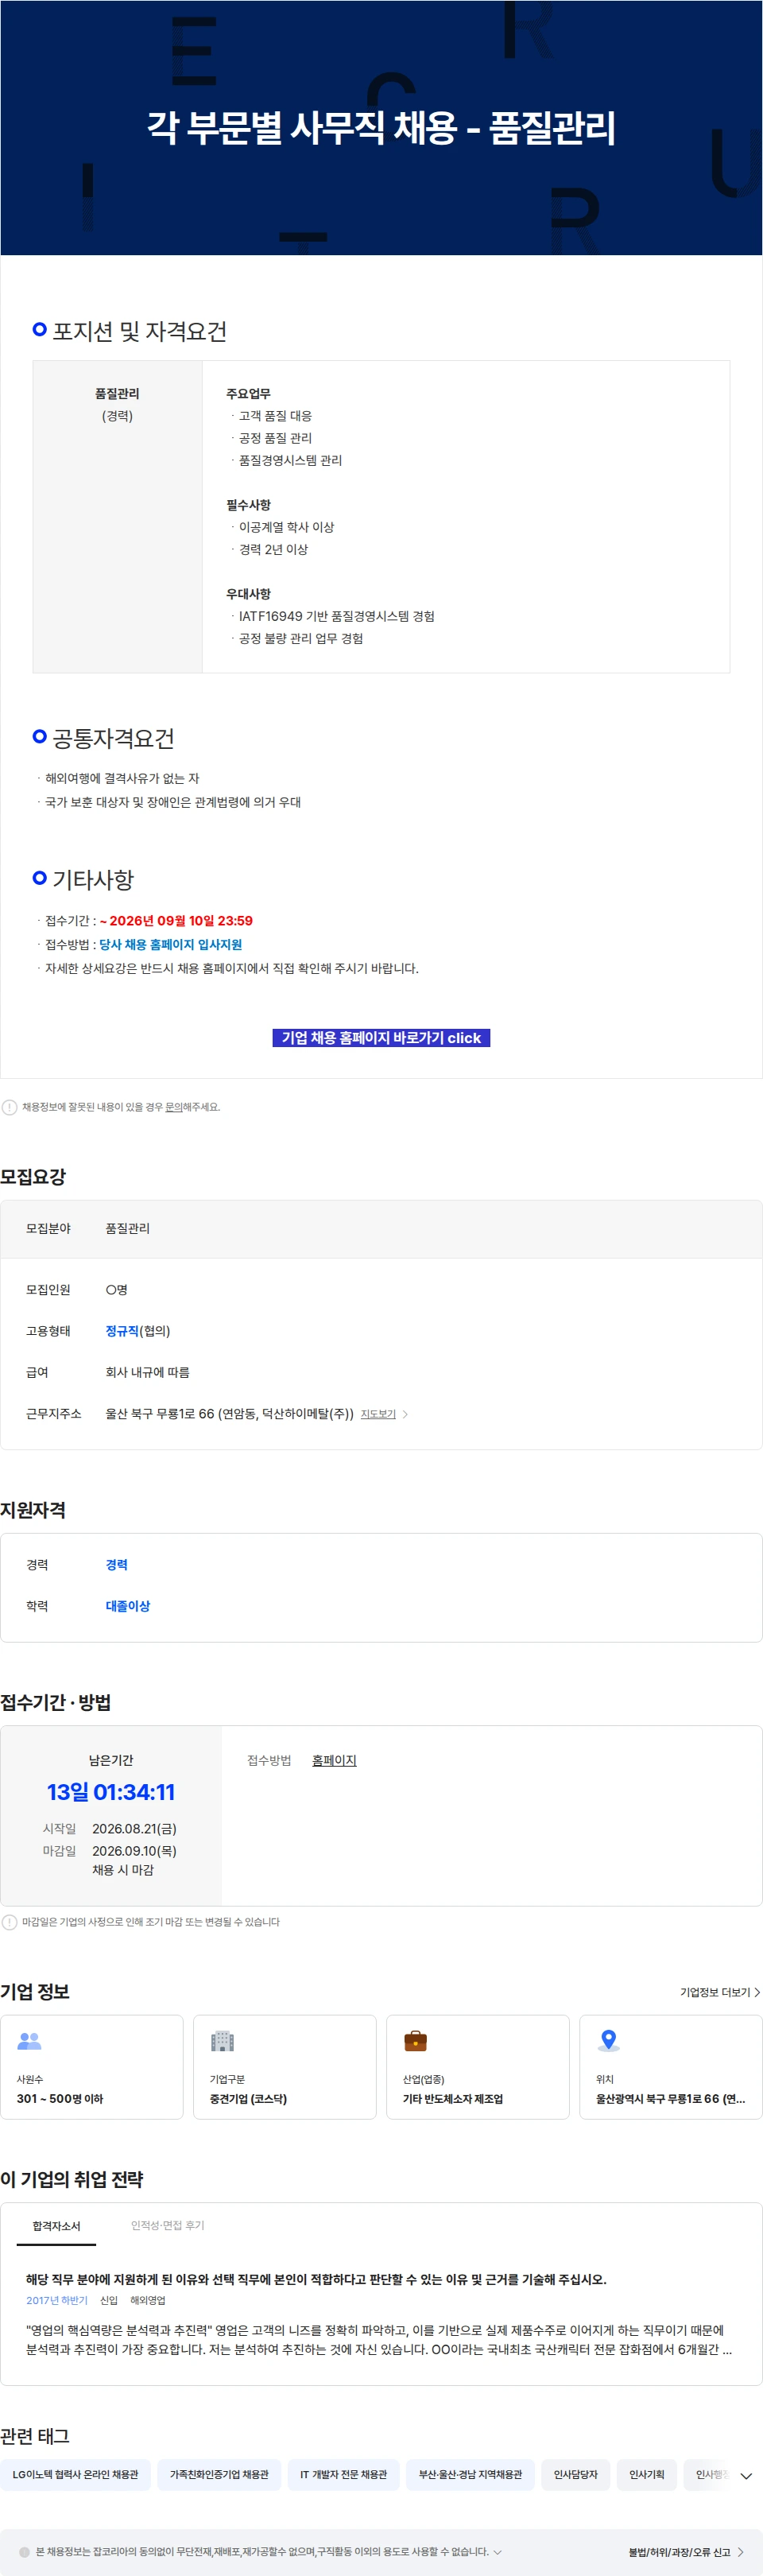
Task: Click the info icon beside 채용정보에 잘못된 내용
Action: [10, 1107]
